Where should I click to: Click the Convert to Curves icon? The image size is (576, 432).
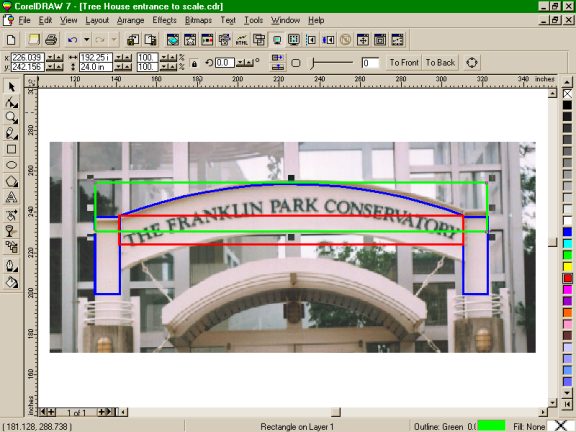tap(472, 62)
